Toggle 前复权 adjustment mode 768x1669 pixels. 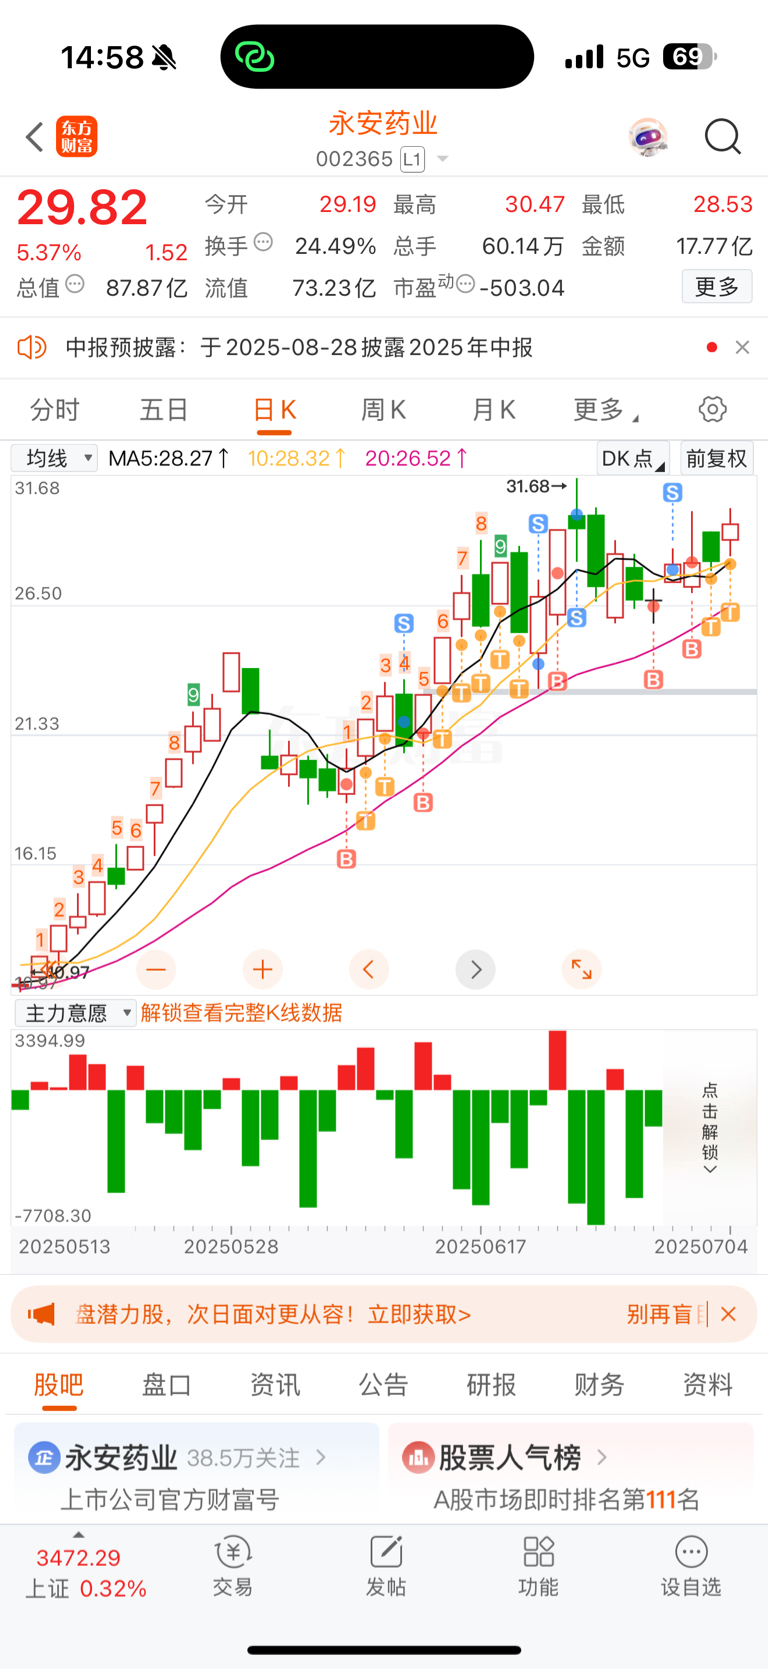pos(717,458)
